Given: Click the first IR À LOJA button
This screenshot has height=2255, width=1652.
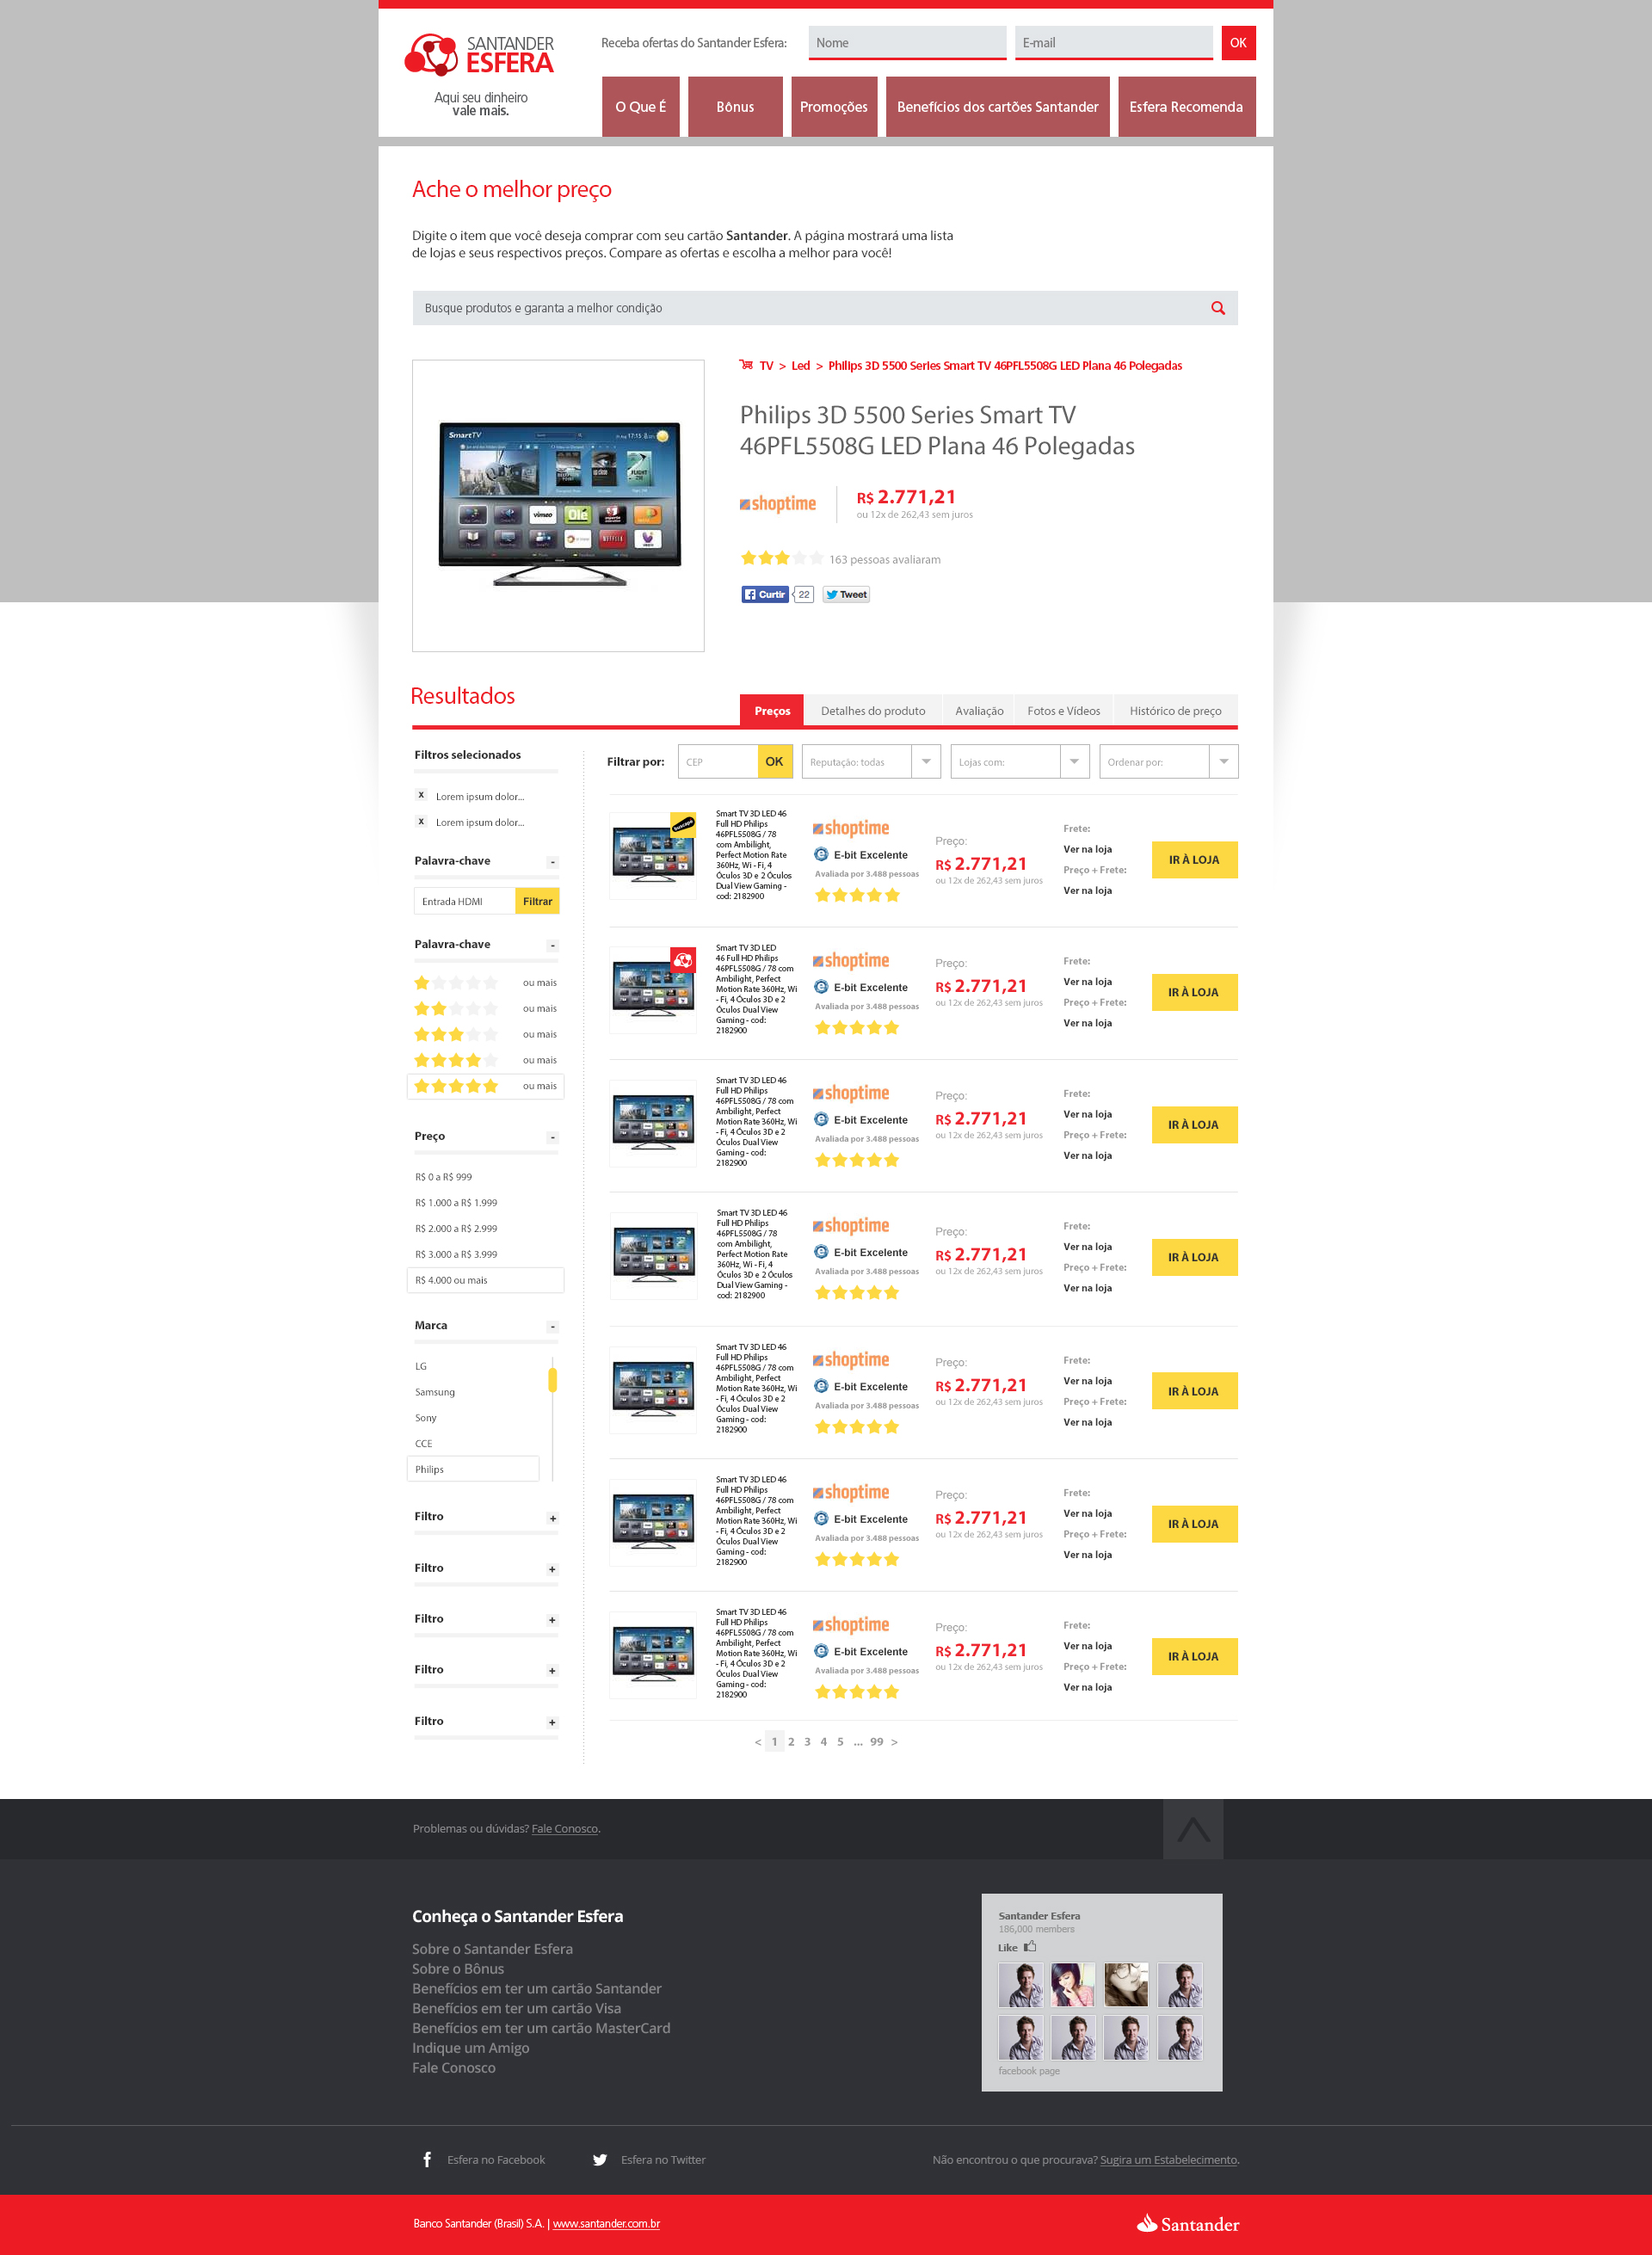Looking at the screenshot, I should click(x=1194, y=860).
